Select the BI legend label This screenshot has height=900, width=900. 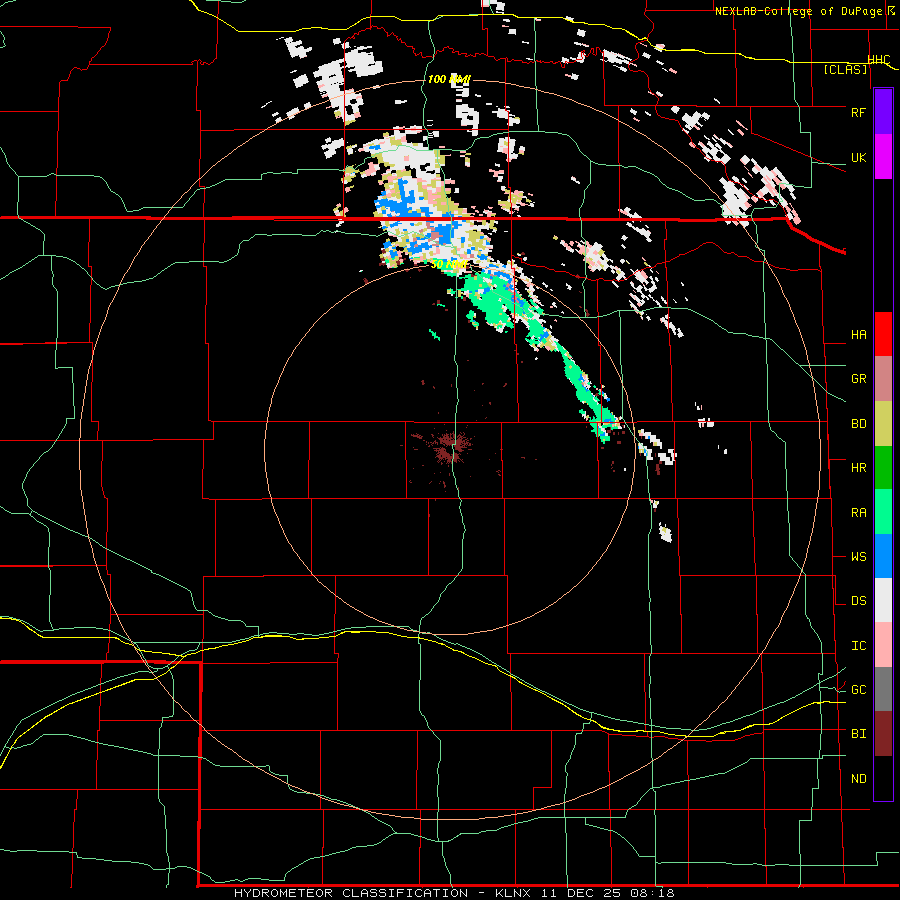click(858, 734)
